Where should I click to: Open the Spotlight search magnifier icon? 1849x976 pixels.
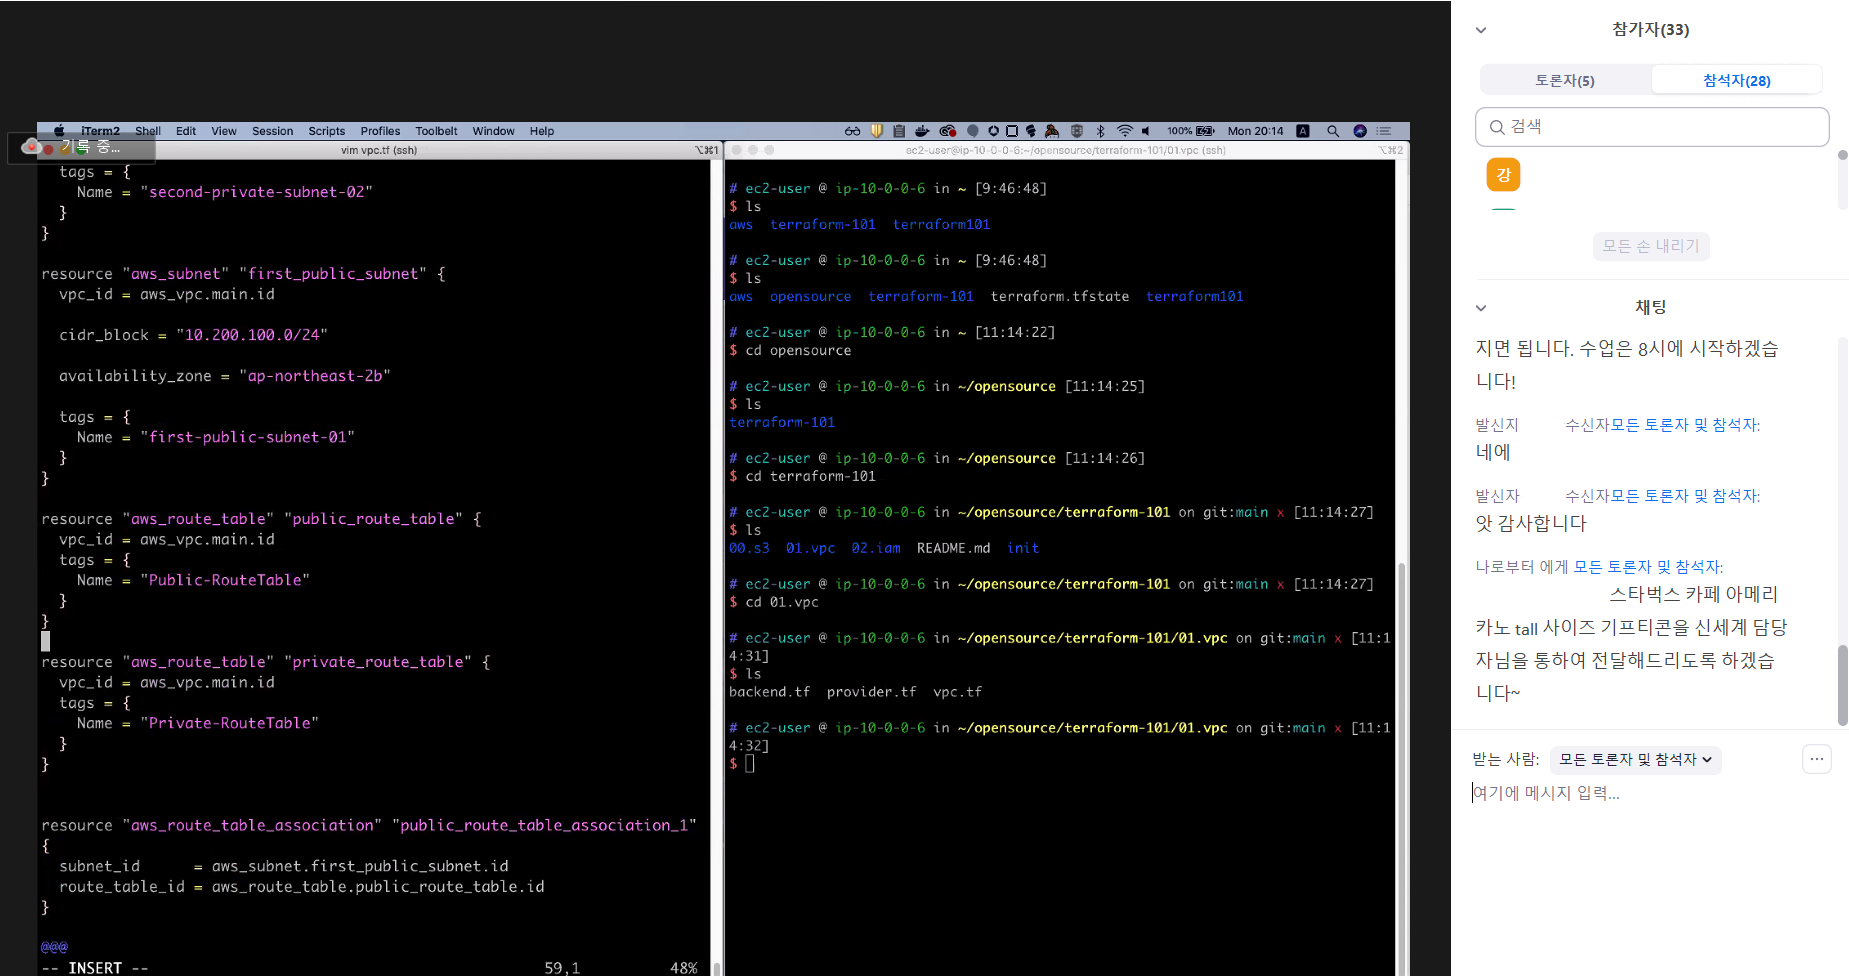tap(1332, 131)
